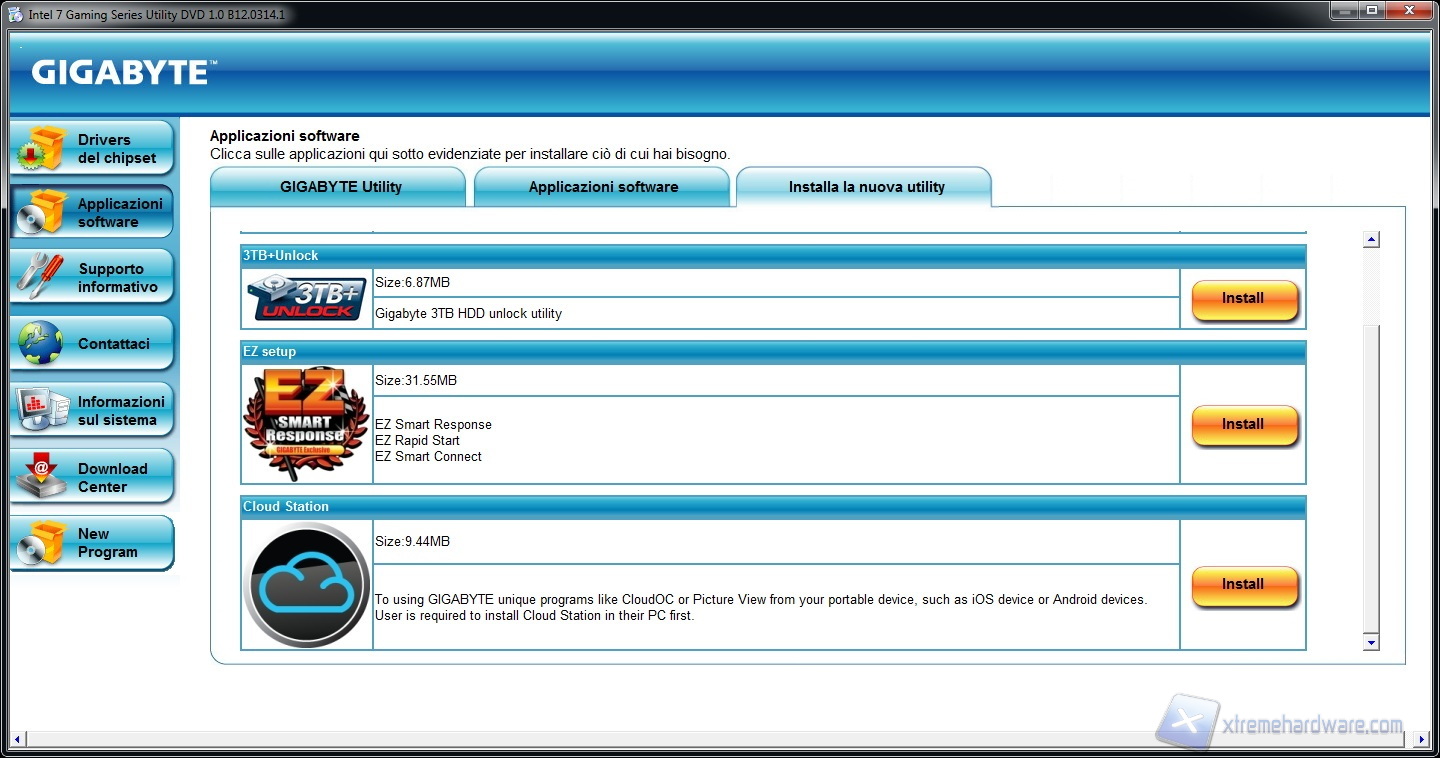Click the New Program icon

tap(41, 542)
